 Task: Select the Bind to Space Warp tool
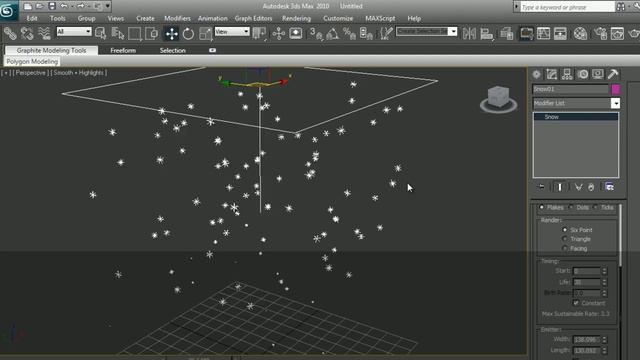(x=44, y=33)
